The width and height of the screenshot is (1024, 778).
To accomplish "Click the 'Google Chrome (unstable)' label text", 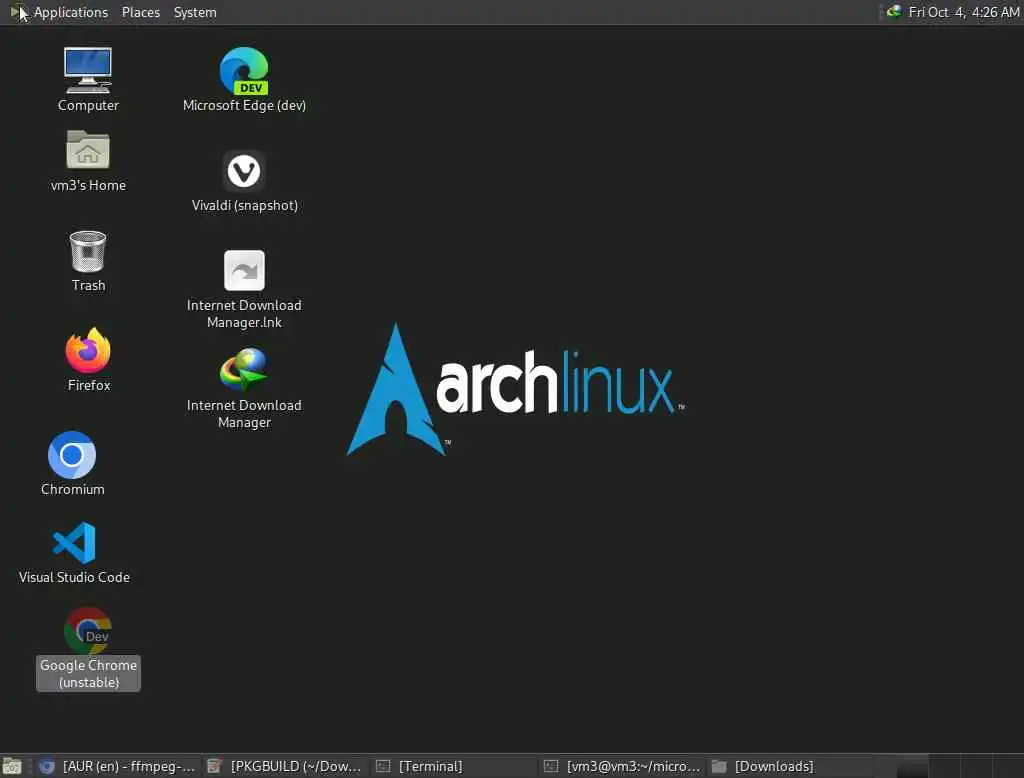I will tap(88, 673).
